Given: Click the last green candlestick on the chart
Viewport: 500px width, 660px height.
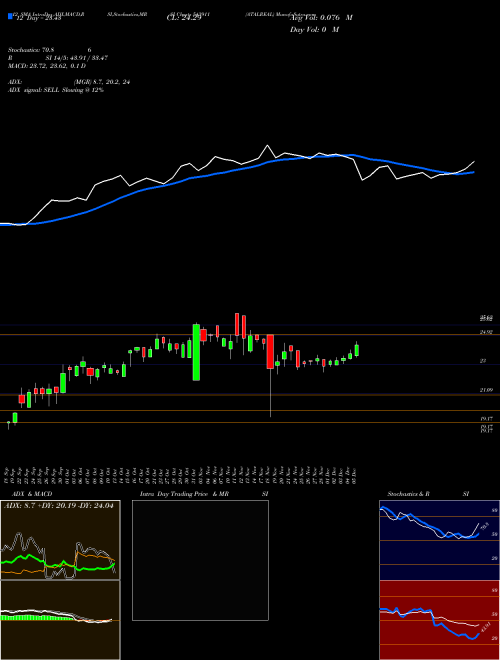Looking at the screenshot, I should coord(357,350).
